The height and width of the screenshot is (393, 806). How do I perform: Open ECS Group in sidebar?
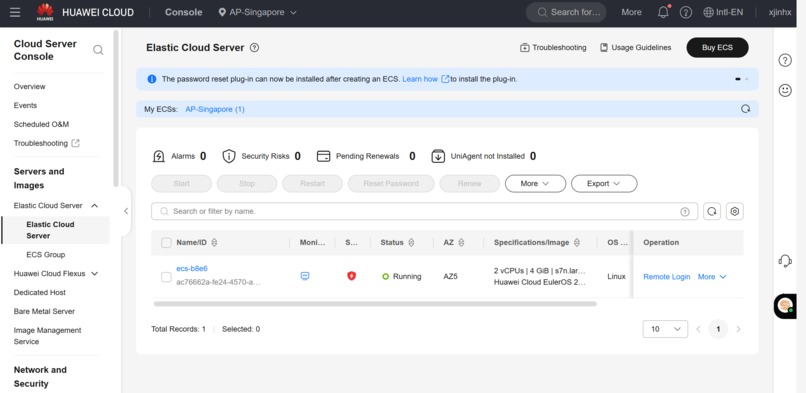pyautogui.click(x=46, y=255)
